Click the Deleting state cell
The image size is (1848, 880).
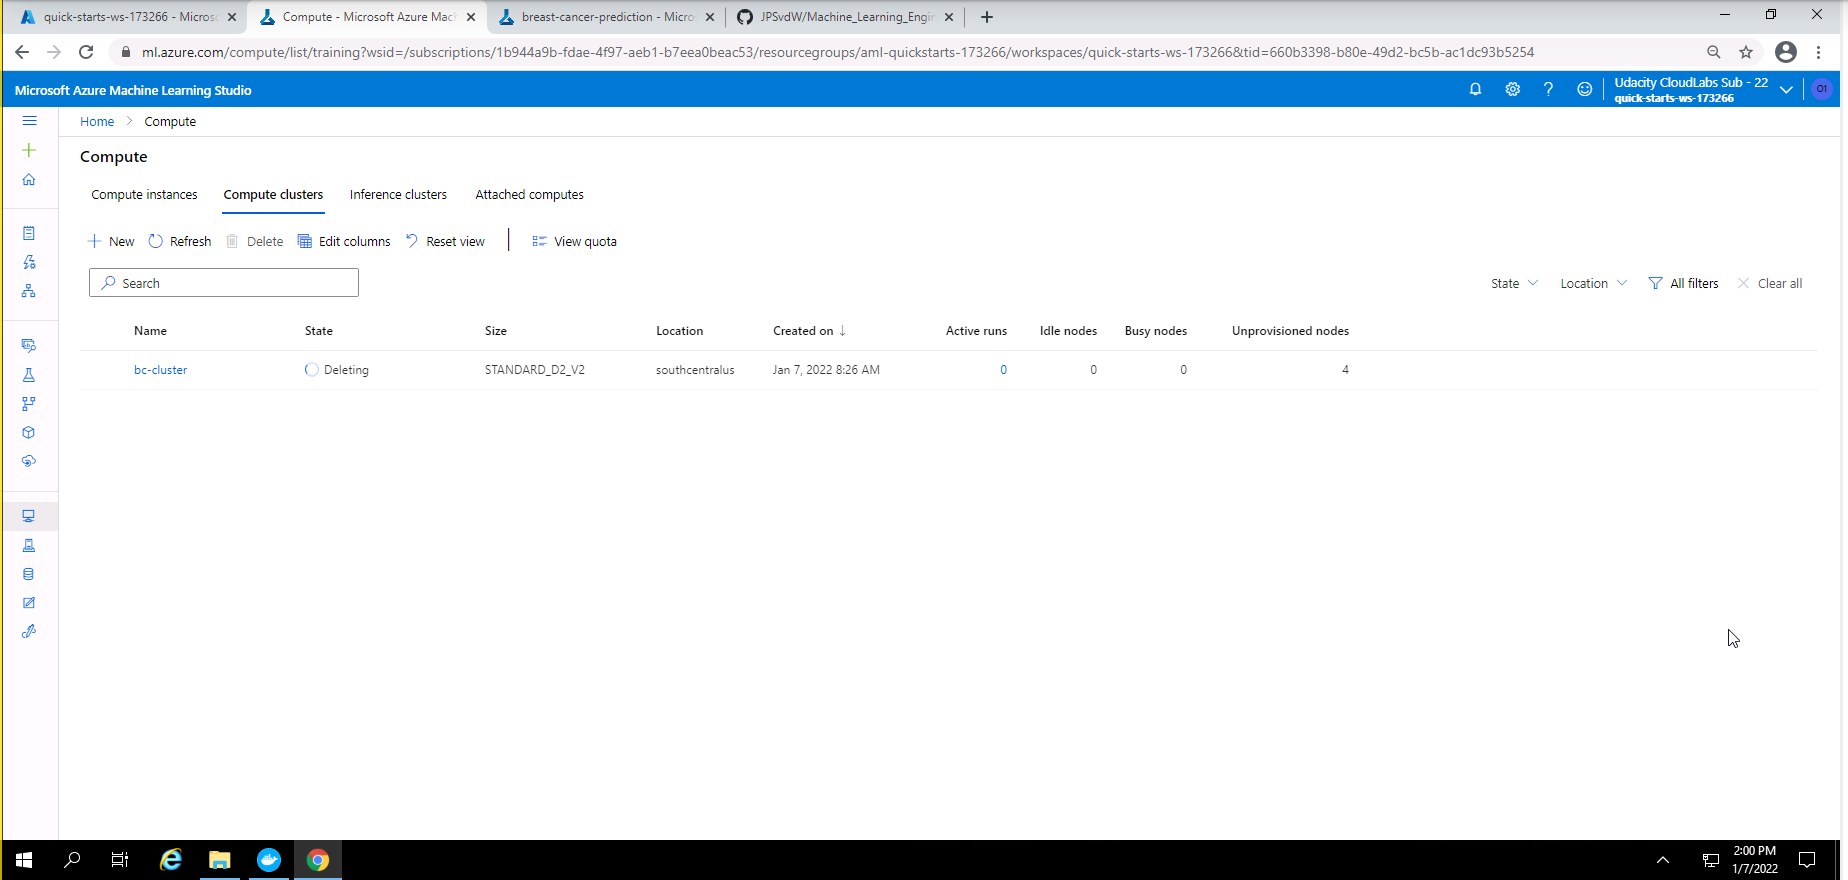pos(337,370)
